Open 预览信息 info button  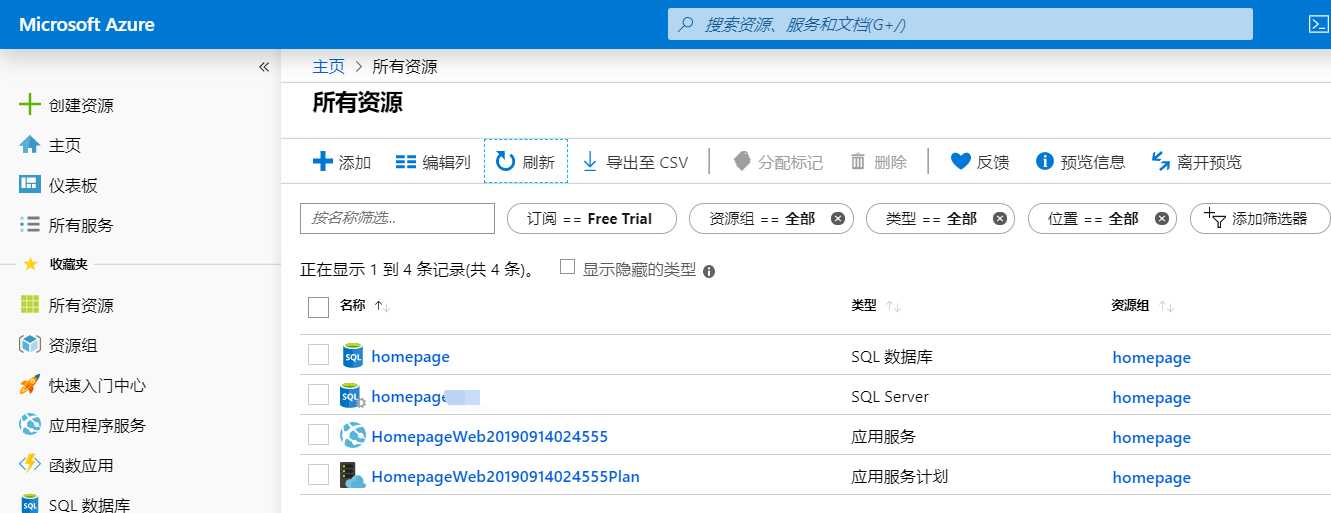click(1080, 162)
